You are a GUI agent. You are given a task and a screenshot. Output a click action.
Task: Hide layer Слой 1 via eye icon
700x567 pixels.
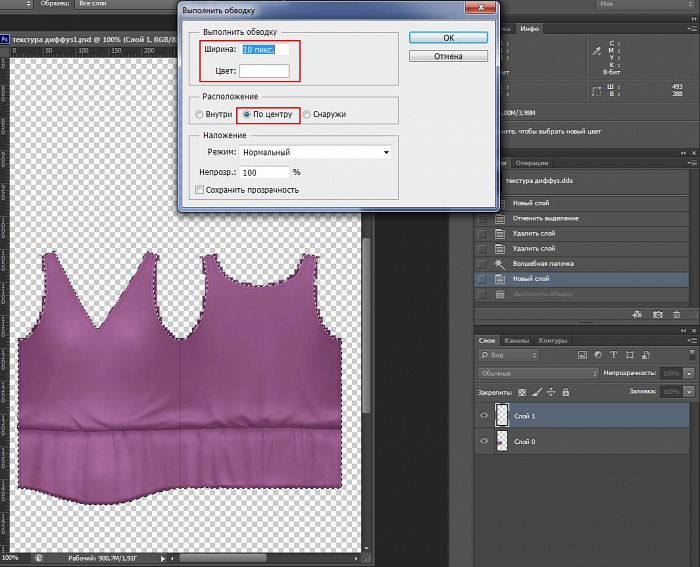pyautogui.click(x=486, y=413)
